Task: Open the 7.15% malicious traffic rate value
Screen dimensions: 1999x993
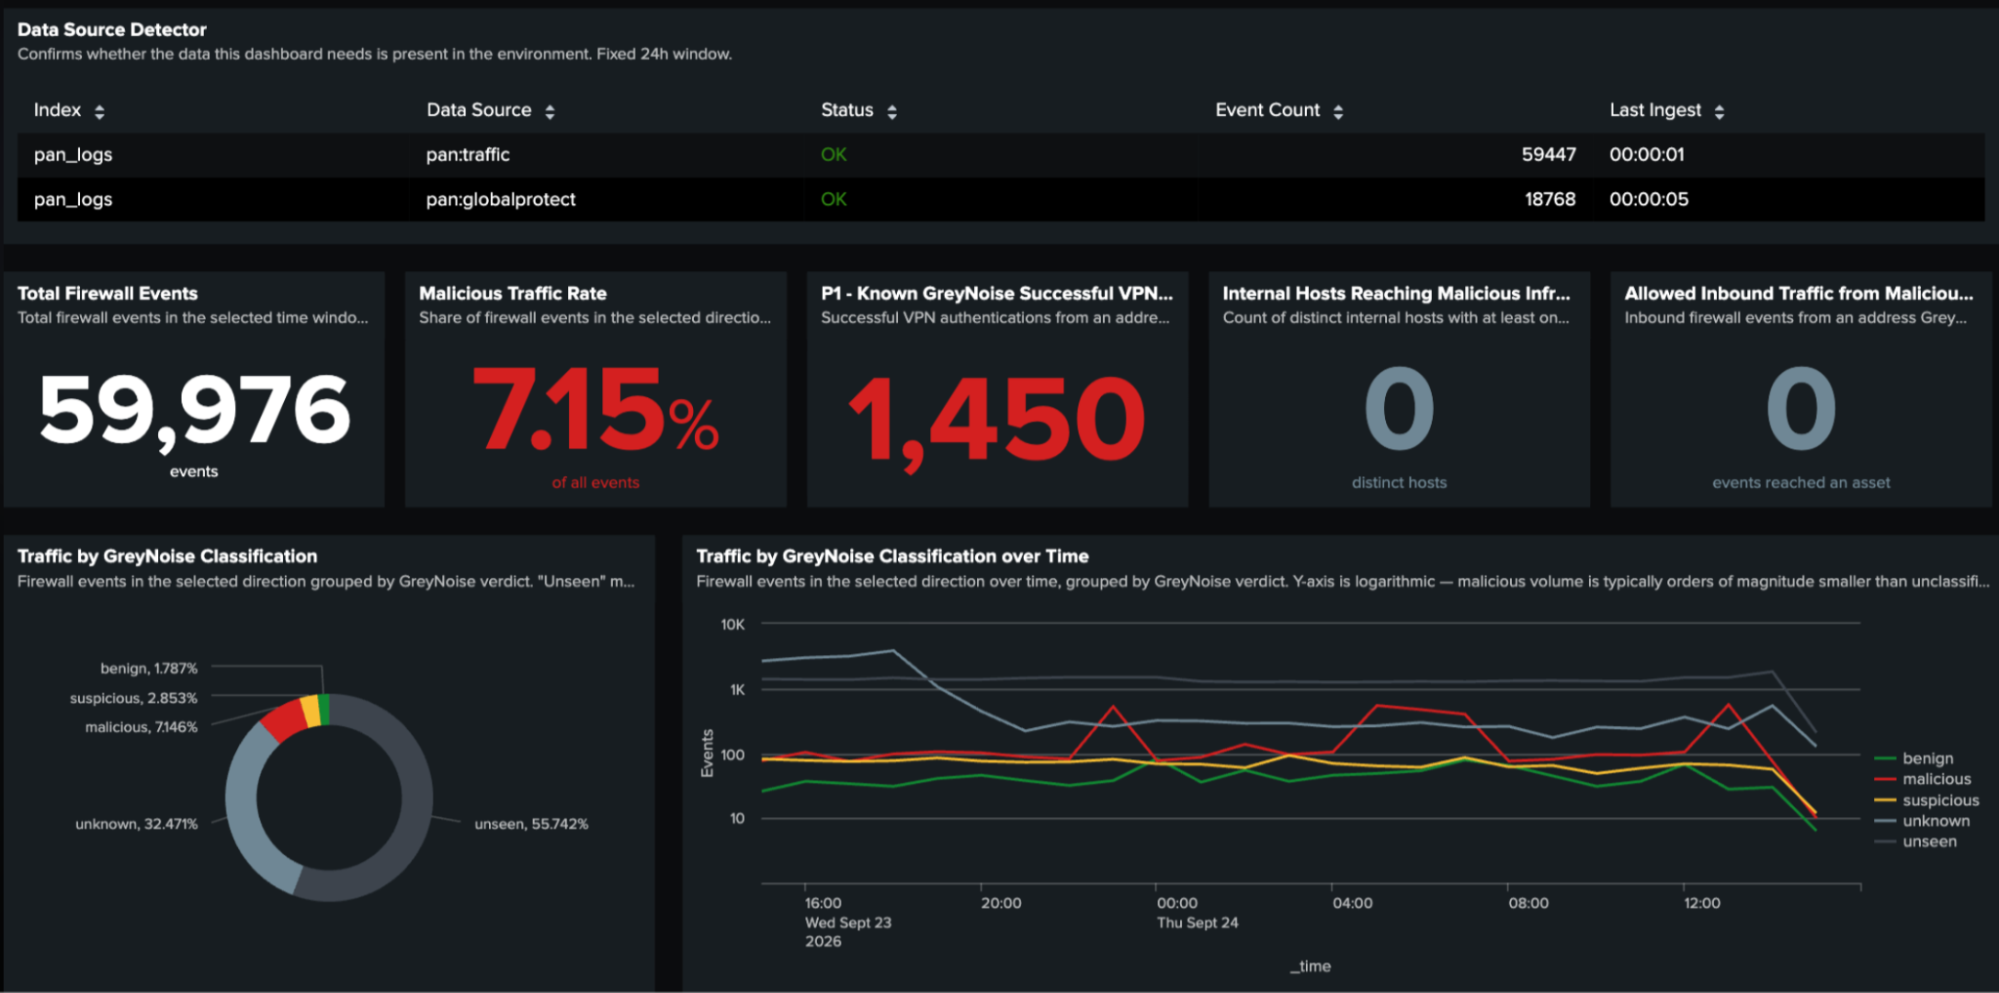Action: click(x=595, y=410)
